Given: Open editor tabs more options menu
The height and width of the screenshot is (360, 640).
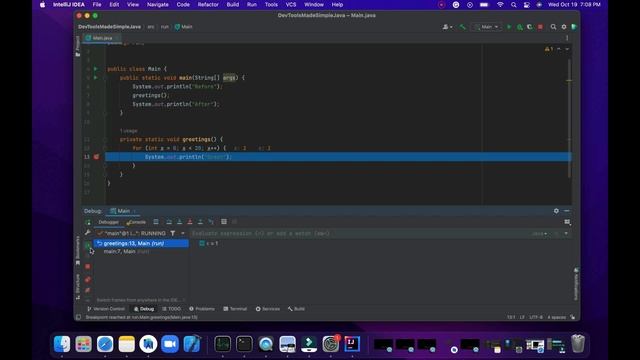Looking at the screenshot, I should (567, 38).
